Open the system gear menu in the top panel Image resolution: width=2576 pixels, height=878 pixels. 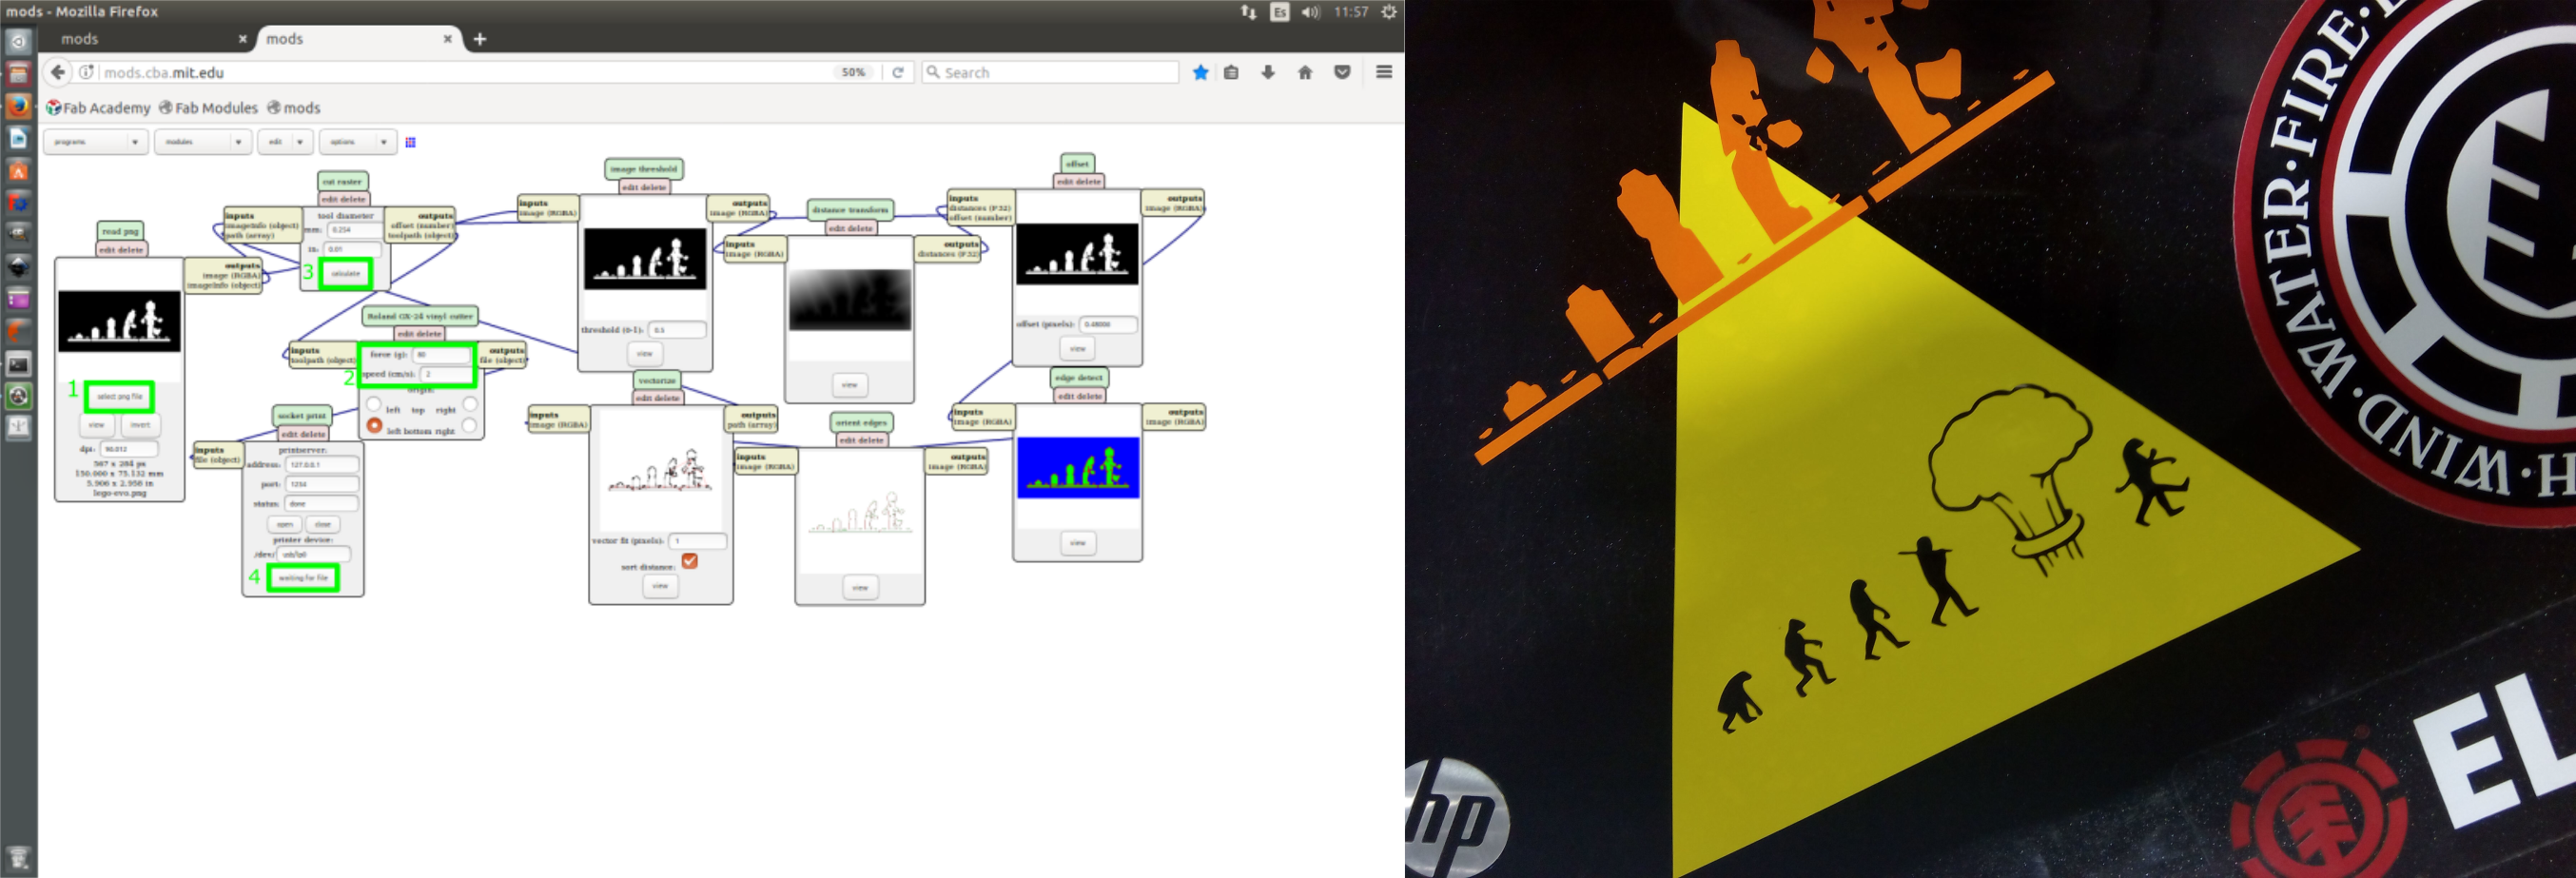[x=1388, y=12]
